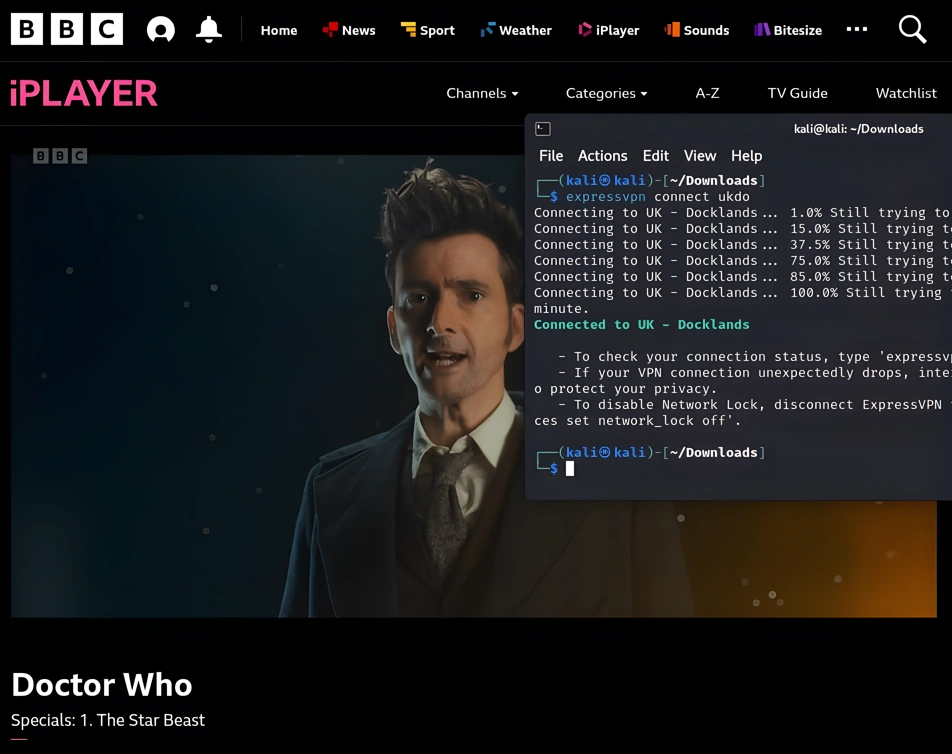Expand the more menu three dots

857,29
